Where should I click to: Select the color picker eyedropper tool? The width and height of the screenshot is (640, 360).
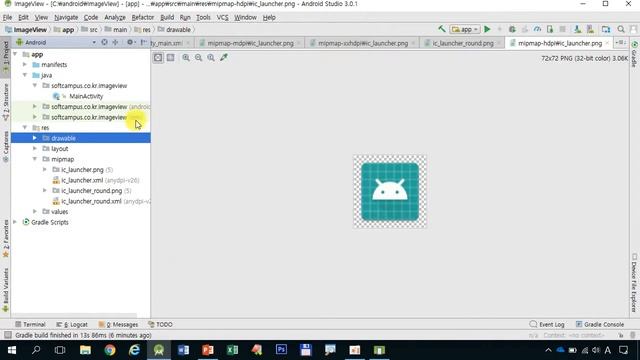click(x=224, y=58)
